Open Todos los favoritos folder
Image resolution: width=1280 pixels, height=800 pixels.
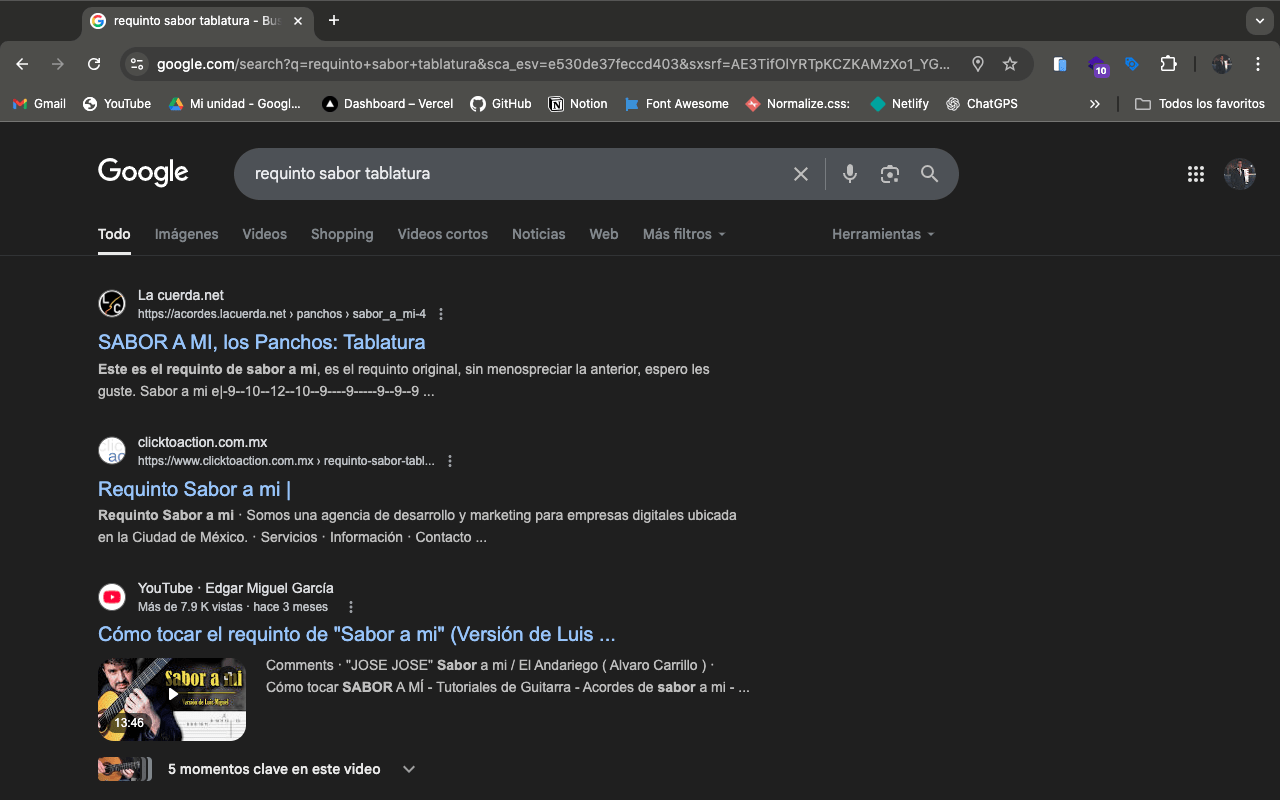click(1200, 104)
